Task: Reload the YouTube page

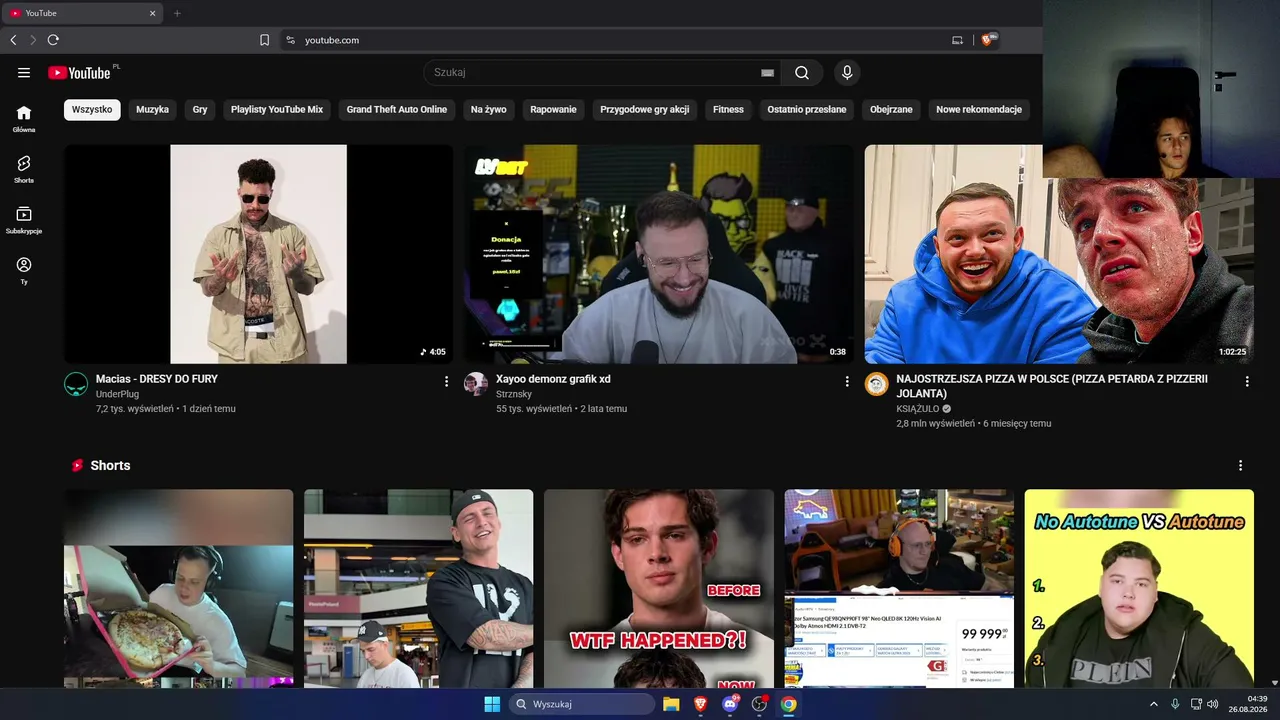Action: [53, 40]
